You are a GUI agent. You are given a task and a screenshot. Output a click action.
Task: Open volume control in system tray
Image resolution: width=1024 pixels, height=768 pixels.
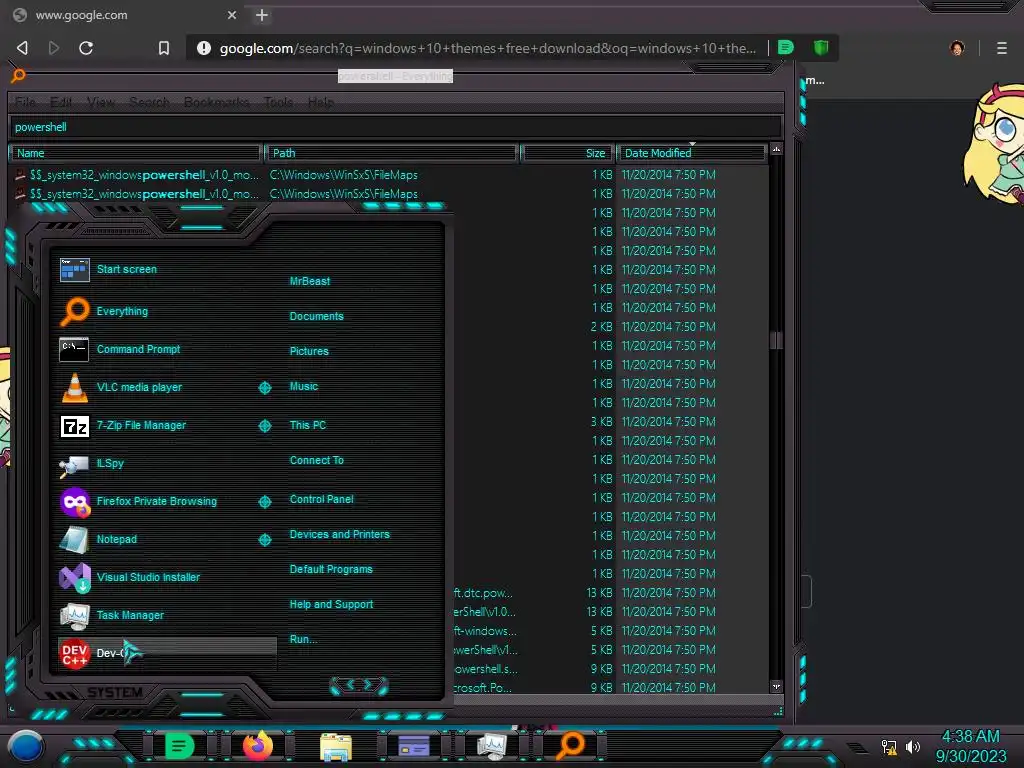(x=913, y=747)
